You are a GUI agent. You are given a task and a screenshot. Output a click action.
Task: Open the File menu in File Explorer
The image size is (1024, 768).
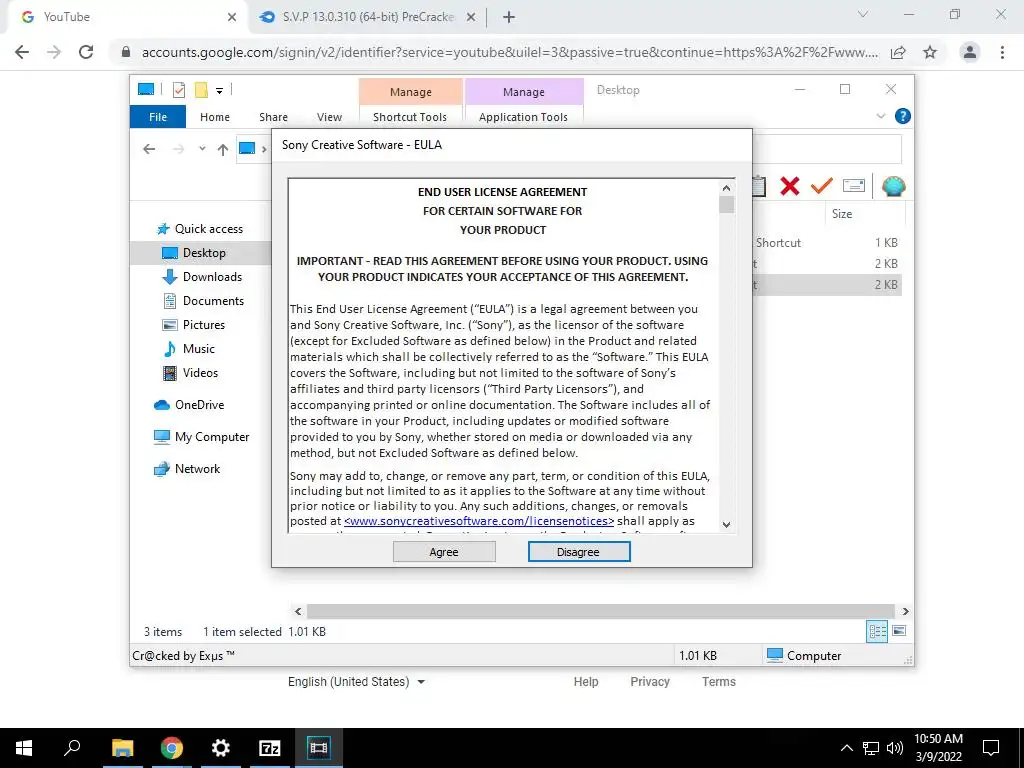158,117
